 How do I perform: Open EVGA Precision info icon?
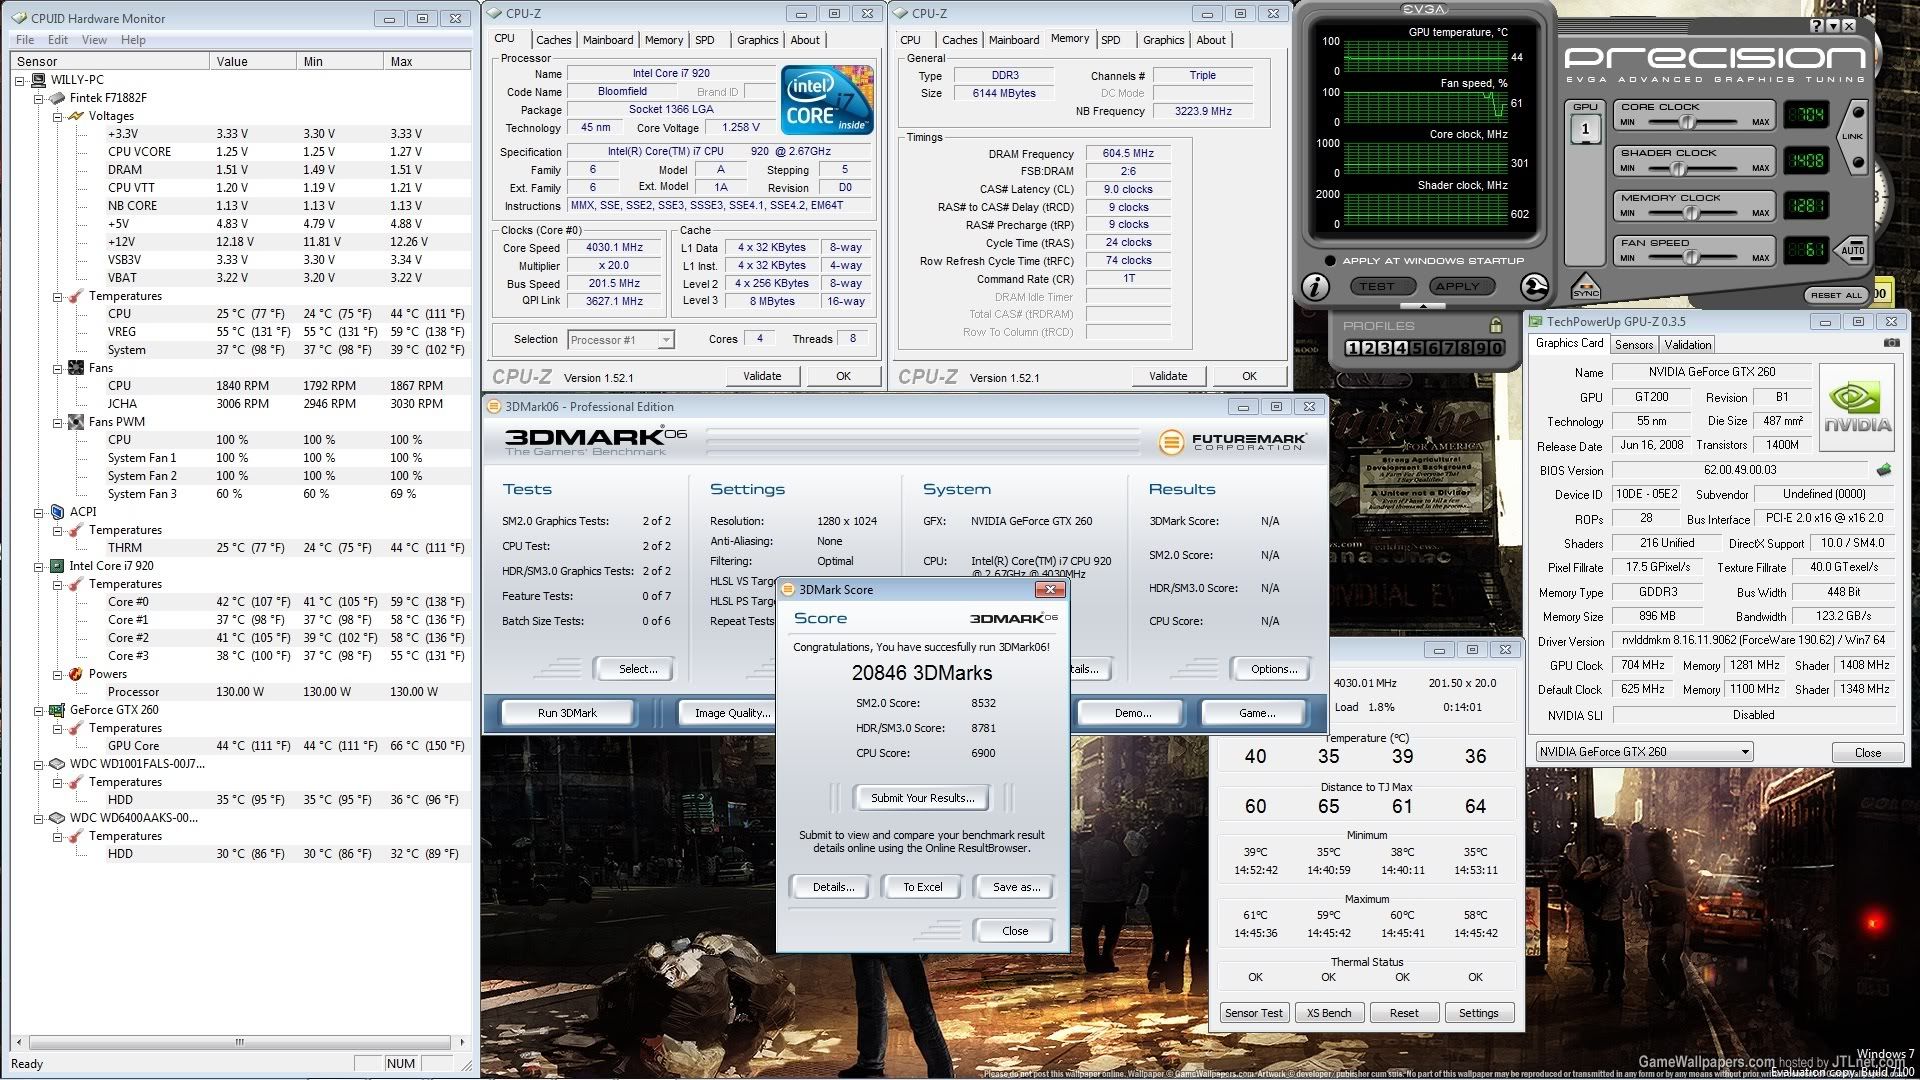click(1316, 287)
